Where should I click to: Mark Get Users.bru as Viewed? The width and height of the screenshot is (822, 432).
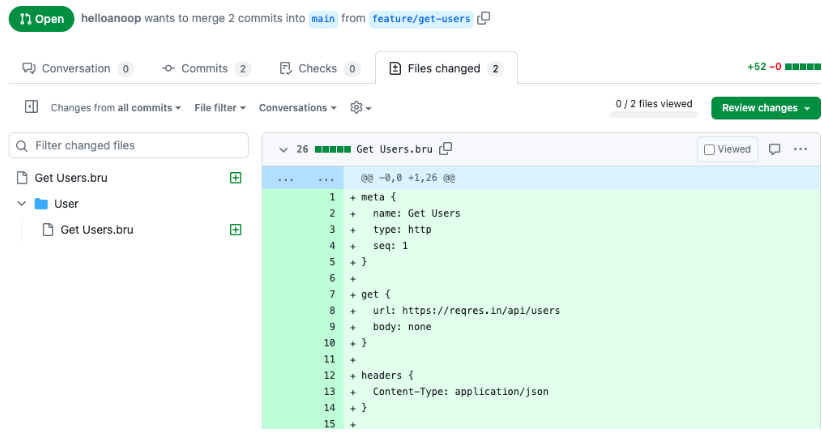pos(727,149)
